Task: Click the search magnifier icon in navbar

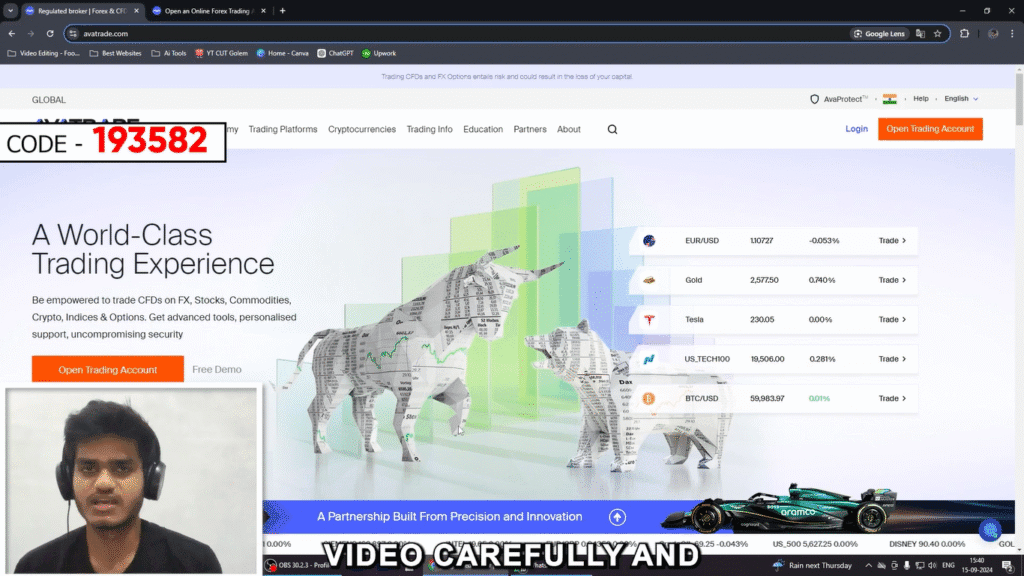Action: [612, 129]
